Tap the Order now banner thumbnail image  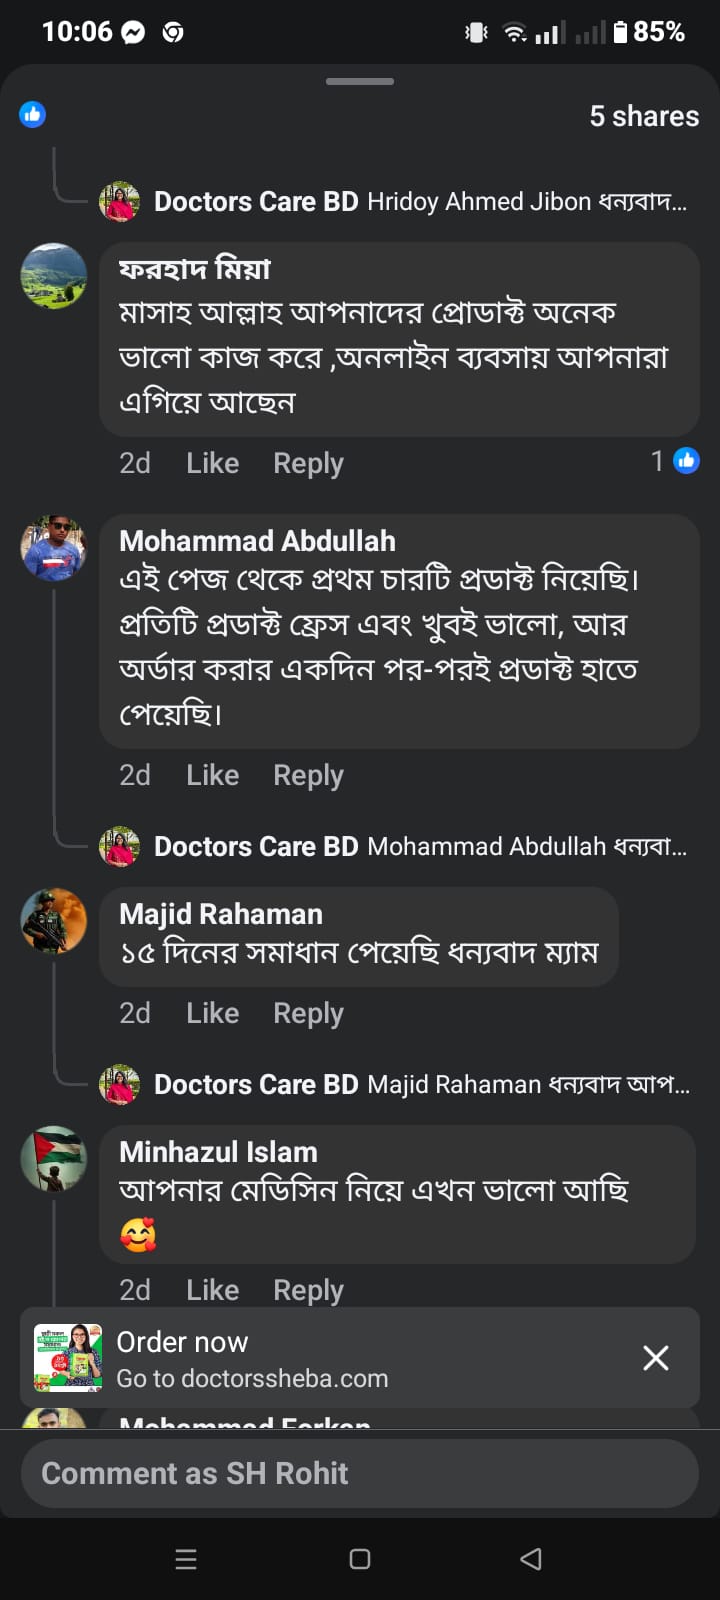coord(68,1357)
